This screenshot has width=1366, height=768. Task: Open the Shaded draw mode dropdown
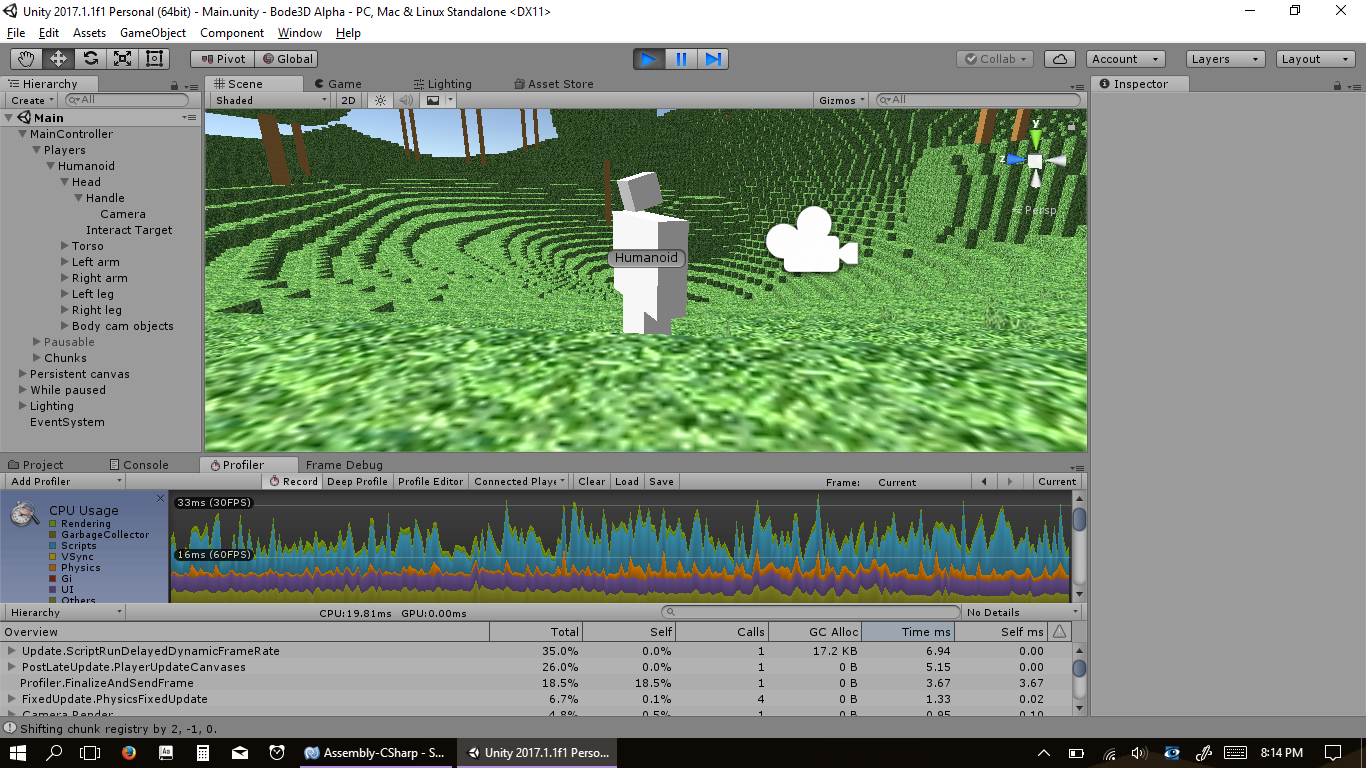(270, 100)
